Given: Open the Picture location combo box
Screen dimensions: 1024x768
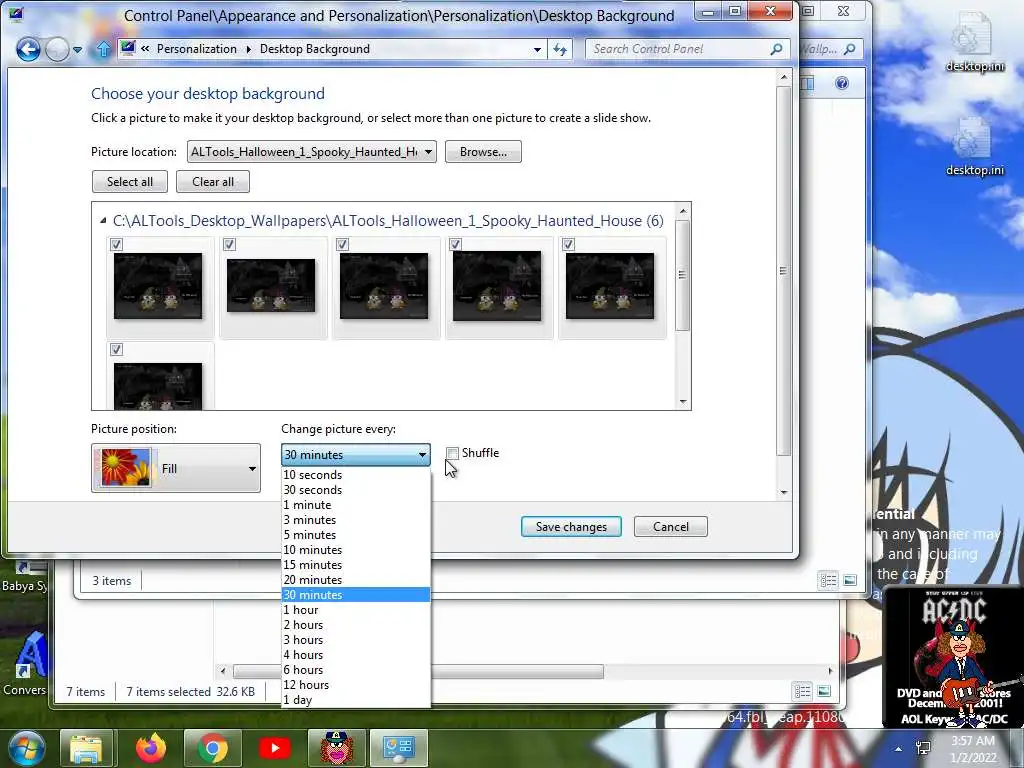Looking at the screenshot, I should (x=312, y=152).
